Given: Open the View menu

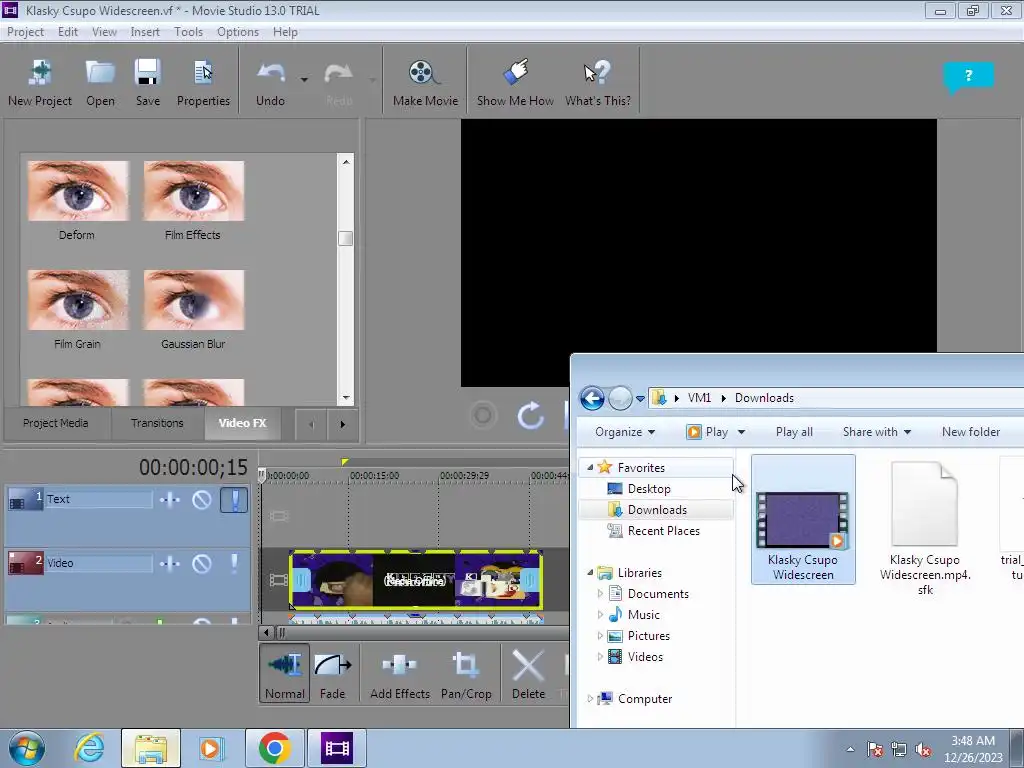Looking at the screenshot, I should pyautogui.click(x=104, y=32).
